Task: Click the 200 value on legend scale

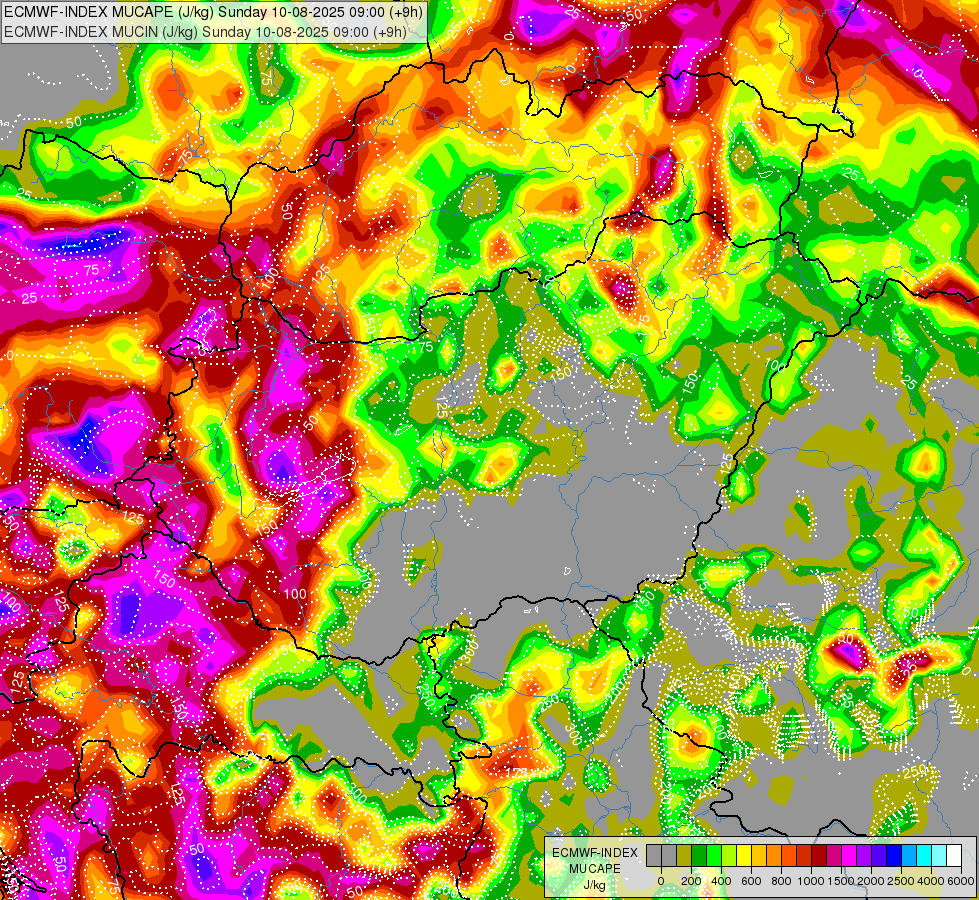Action: click(x=691, y=881)
